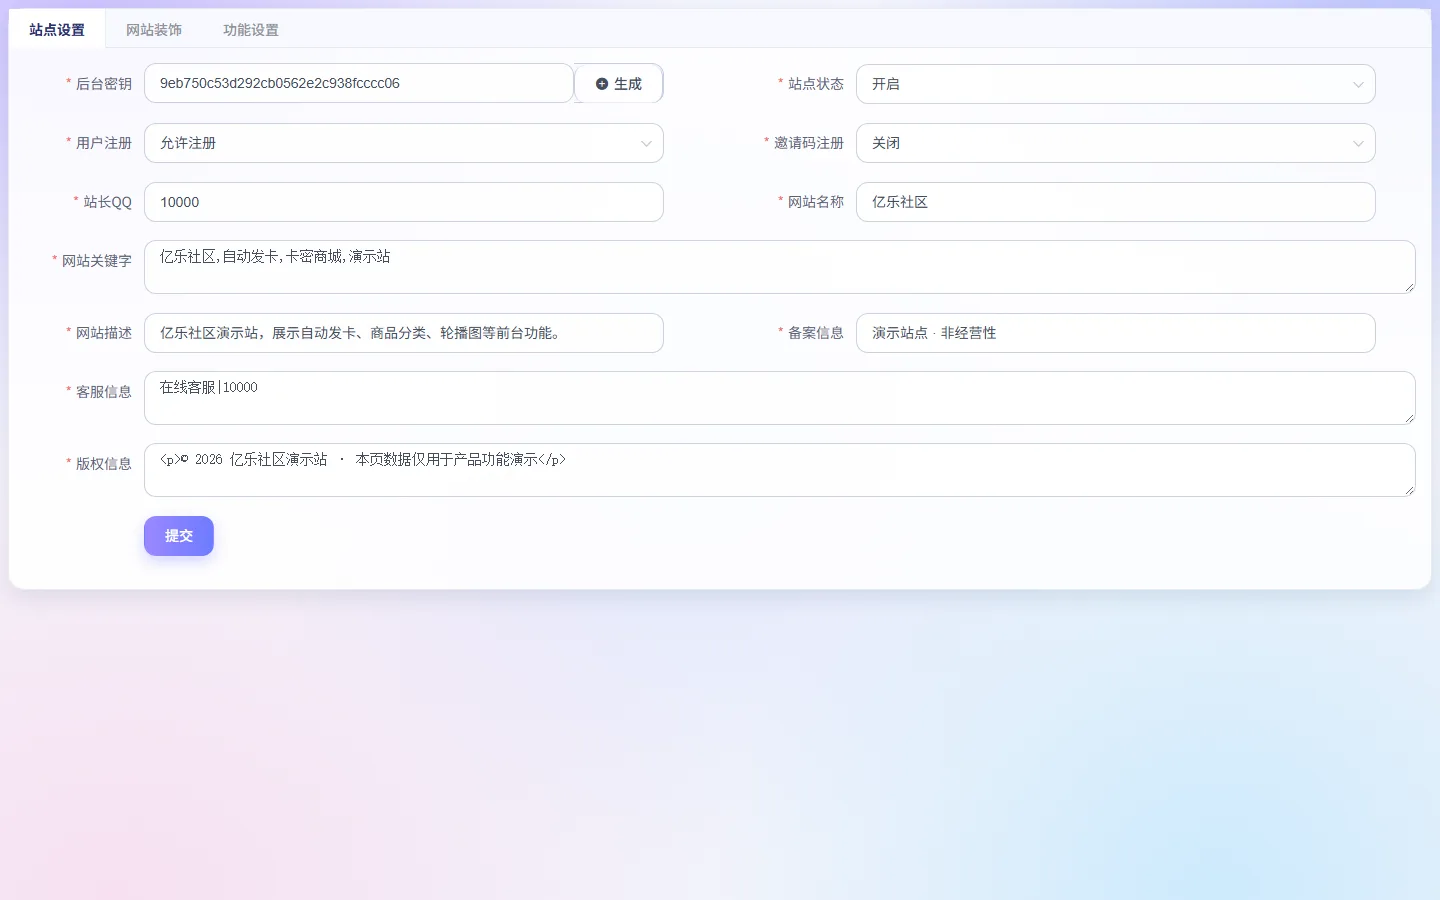Click the 站长QQ label text
Viewport: 1440px width, 900px height.
pos(108,202)
